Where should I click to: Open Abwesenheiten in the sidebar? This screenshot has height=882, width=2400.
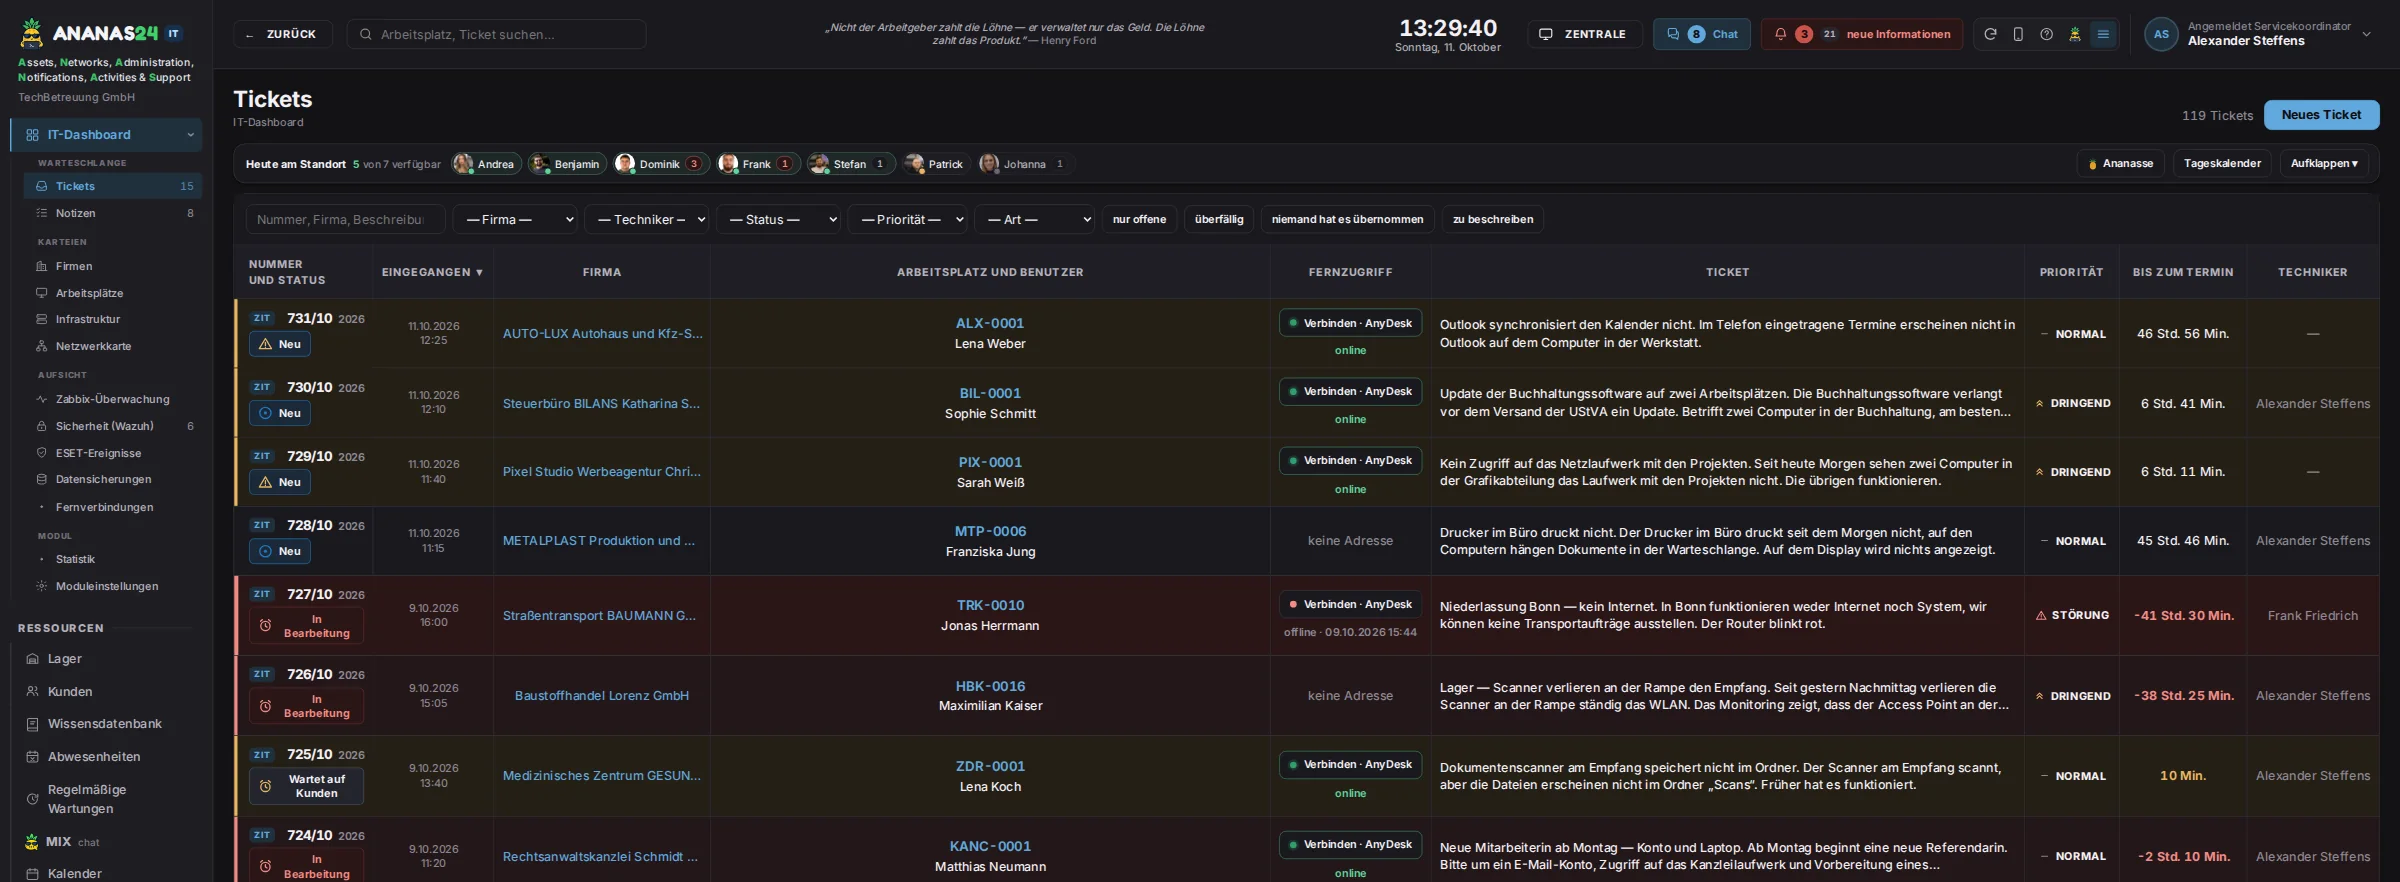tap(93, 757)
